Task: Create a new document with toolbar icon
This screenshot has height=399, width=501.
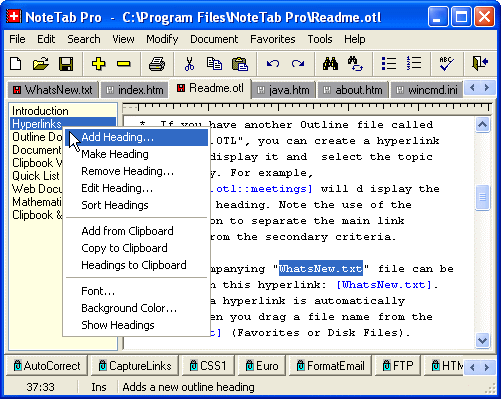Action: pos(16,63)
